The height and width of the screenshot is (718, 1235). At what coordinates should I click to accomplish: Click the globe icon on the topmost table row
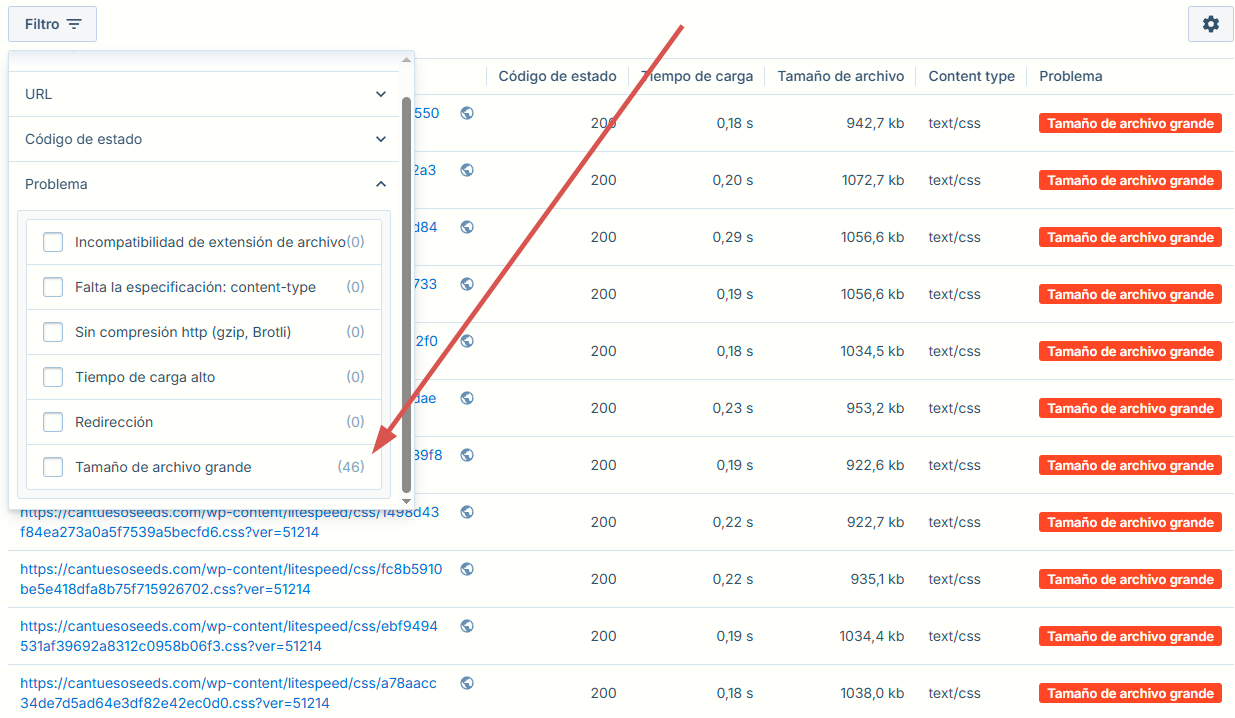pyautogui.click(x=466, y=113)
